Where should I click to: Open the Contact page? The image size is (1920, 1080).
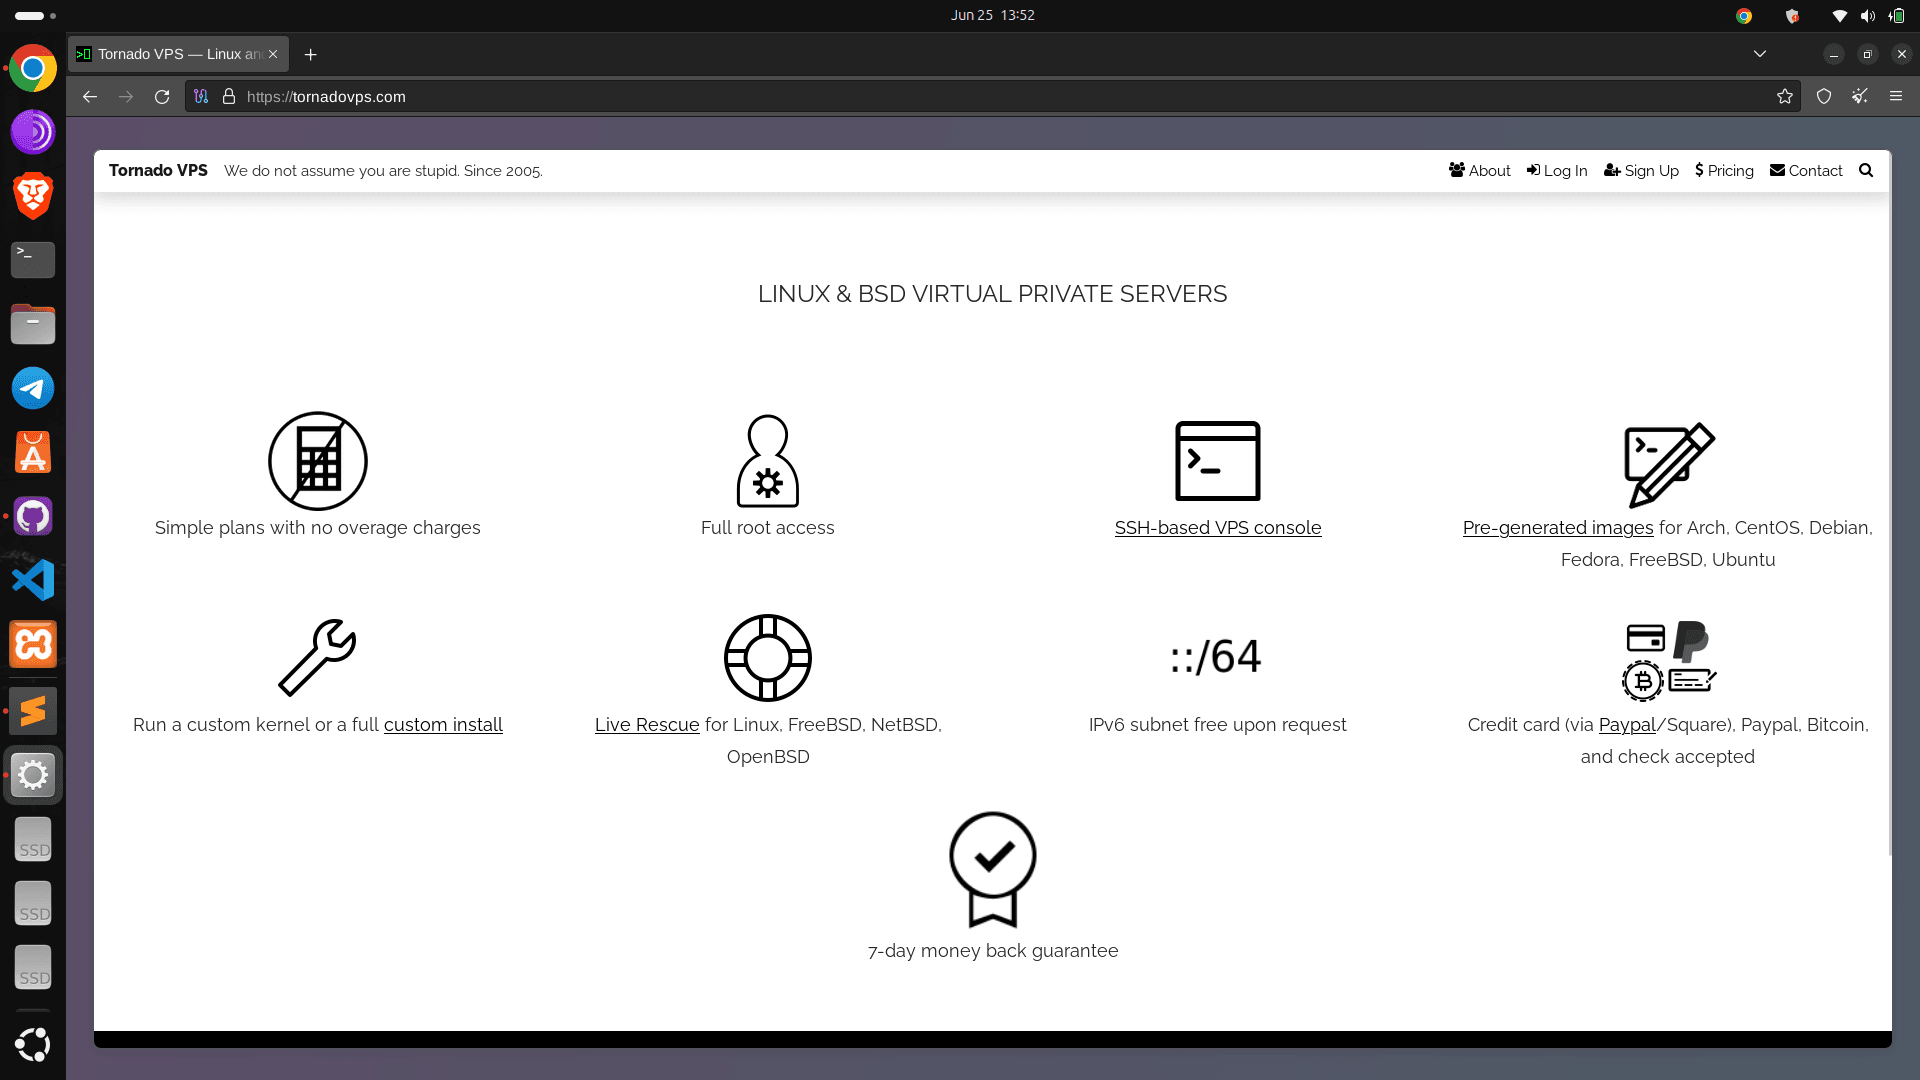coord(1806,170)
